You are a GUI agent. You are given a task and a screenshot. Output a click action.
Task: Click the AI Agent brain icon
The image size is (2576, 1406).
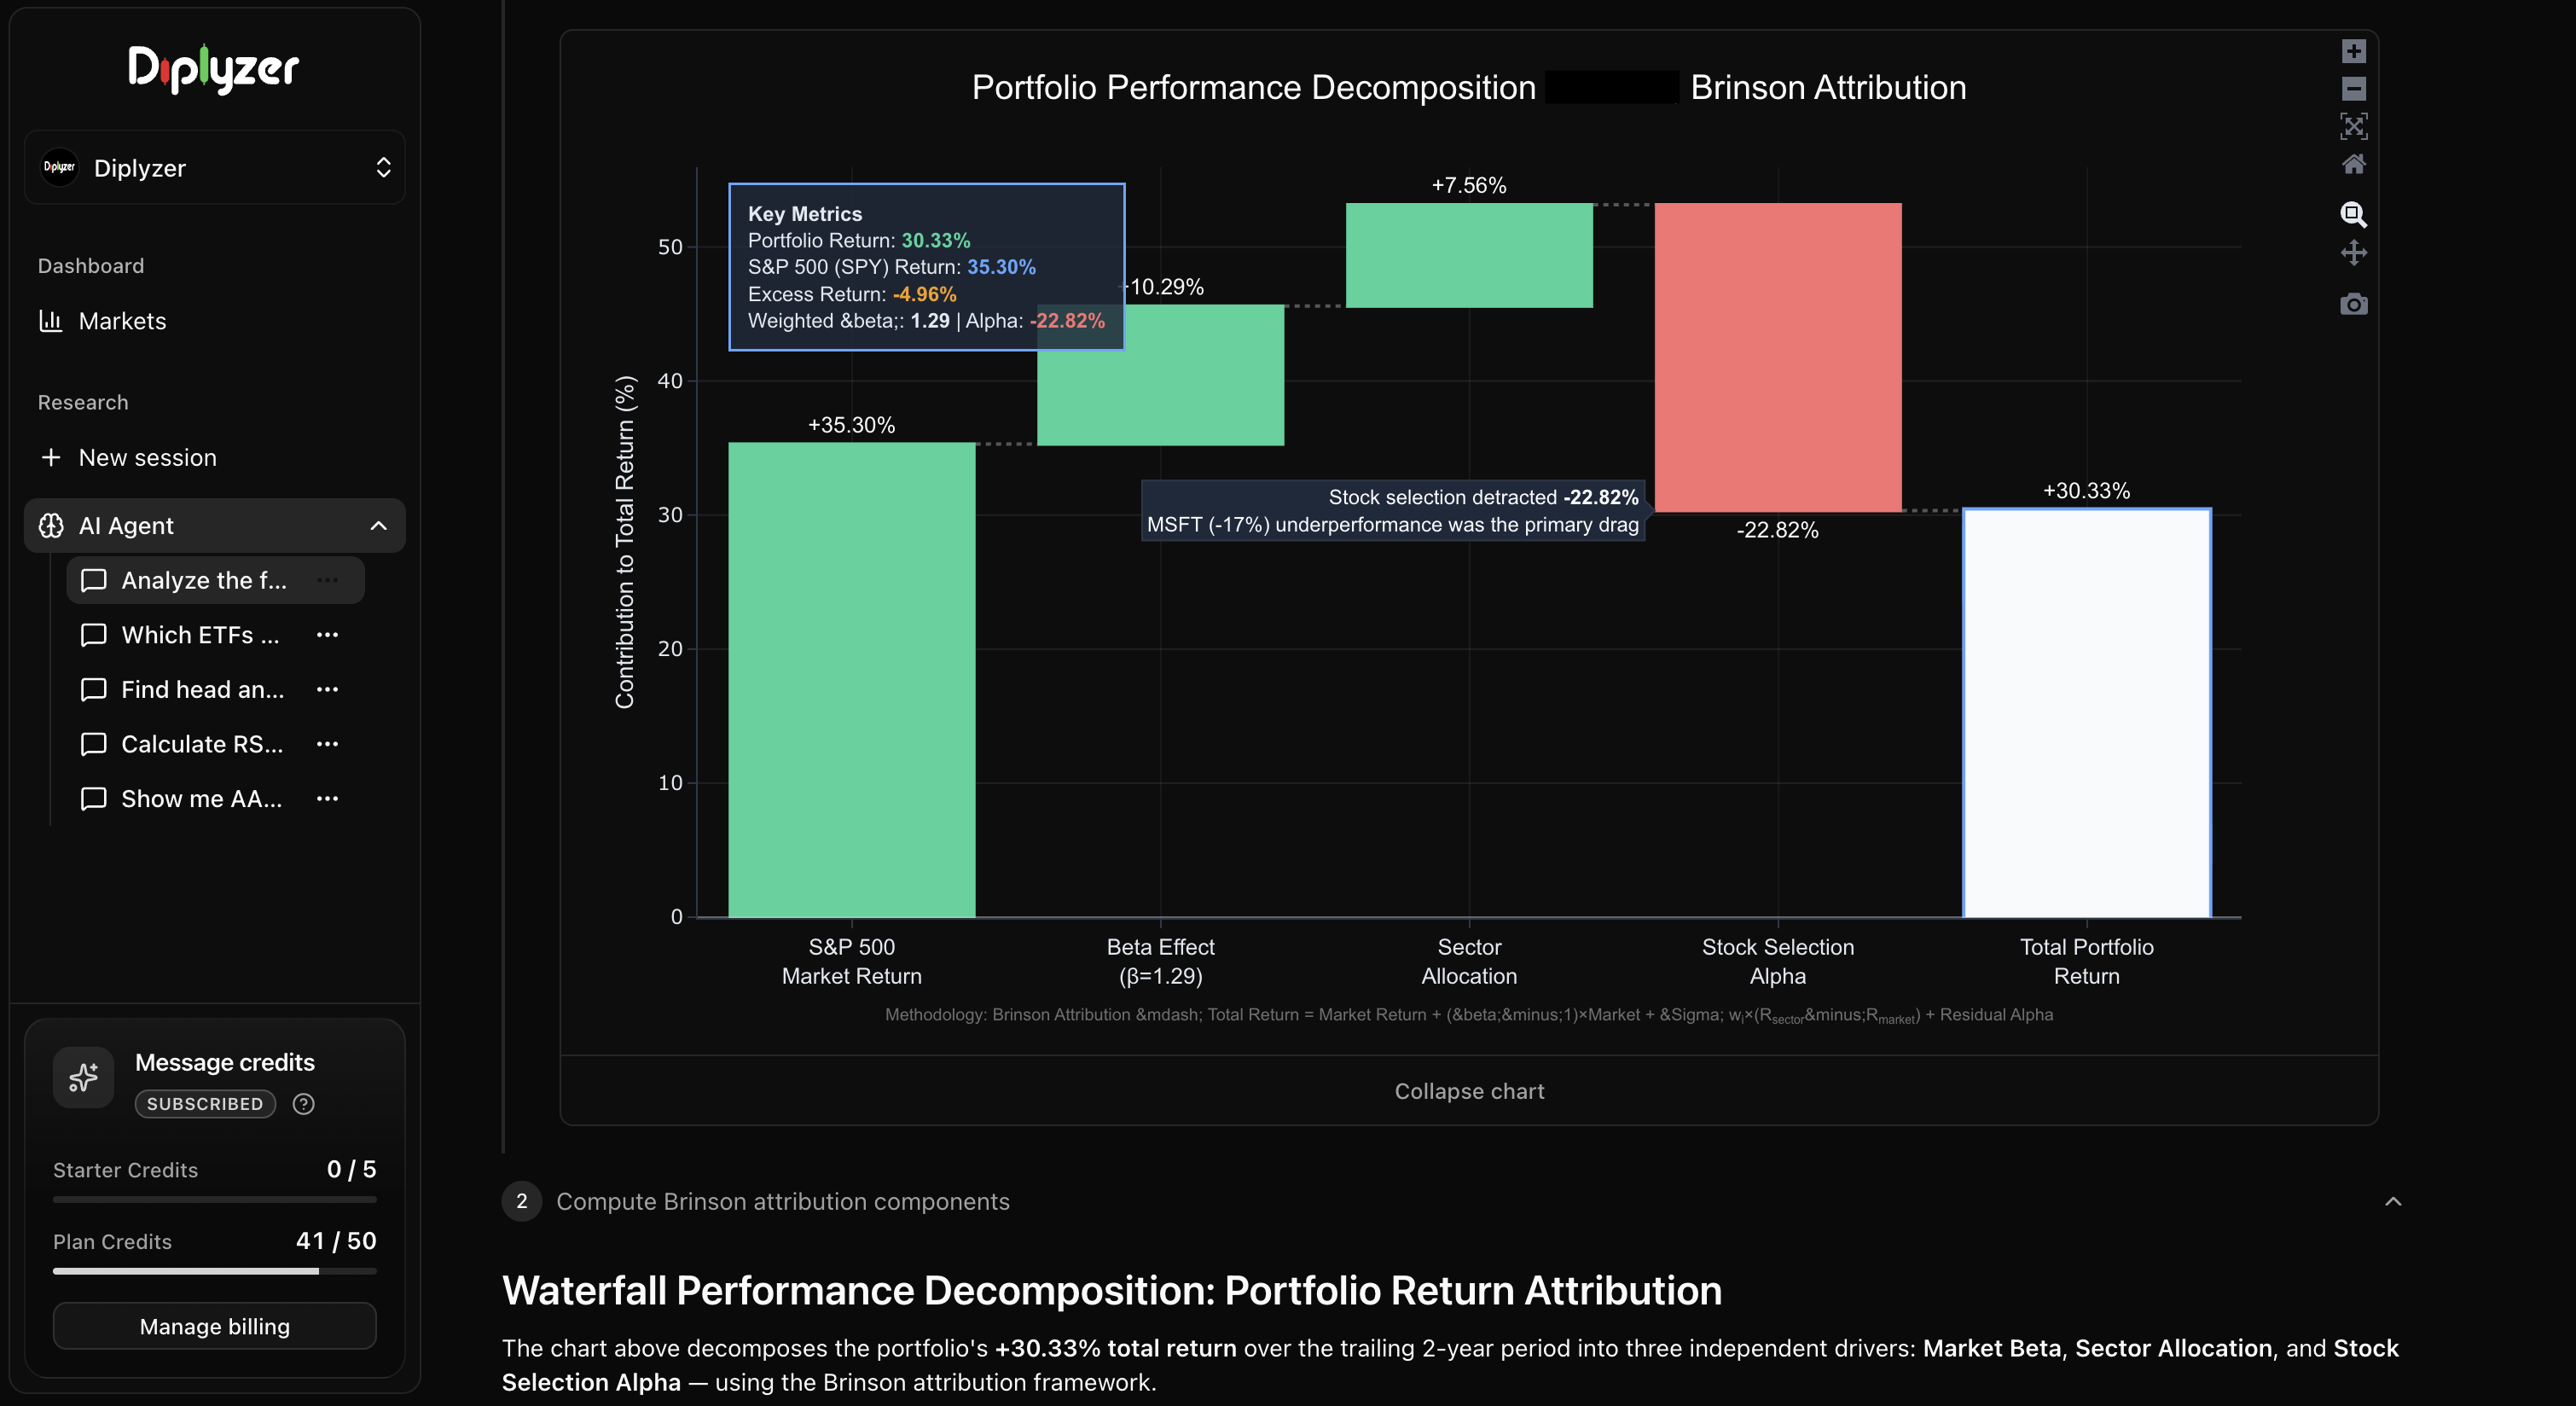[x=51, y=526]
